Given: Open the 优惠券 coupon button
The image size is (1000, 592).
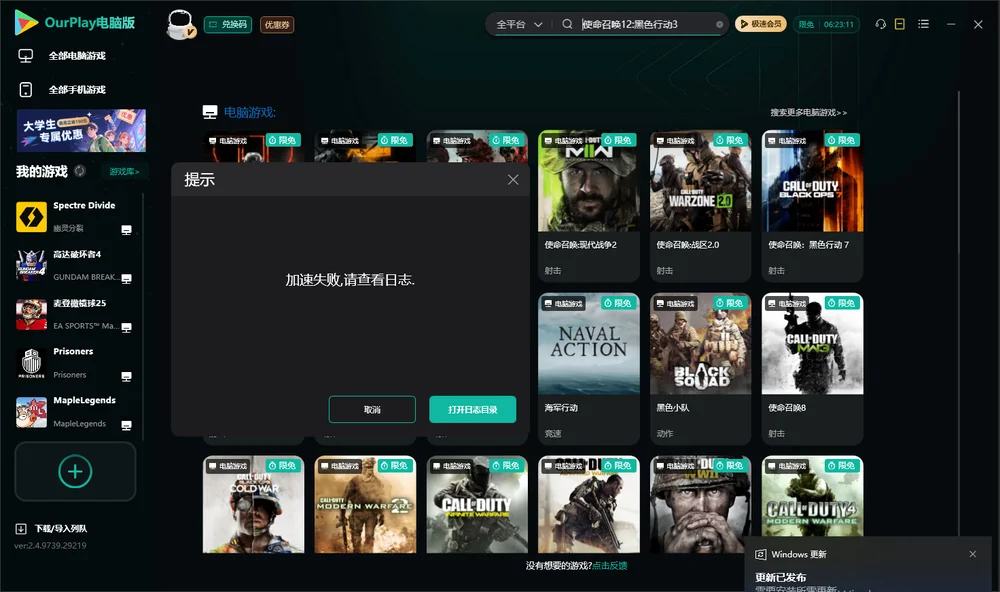Looking at the screenshot, I should tap(277, 25).
